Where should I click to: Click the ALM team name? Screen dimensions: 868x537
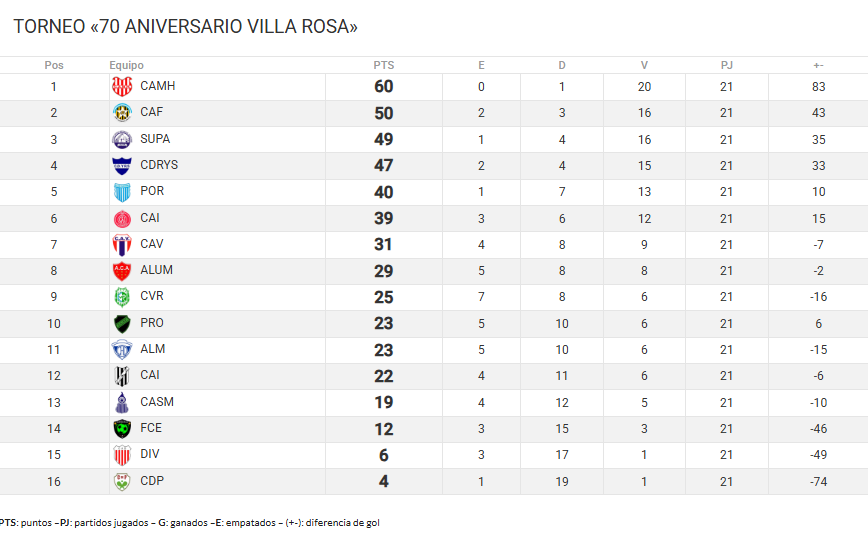click(x=152, y=349)
